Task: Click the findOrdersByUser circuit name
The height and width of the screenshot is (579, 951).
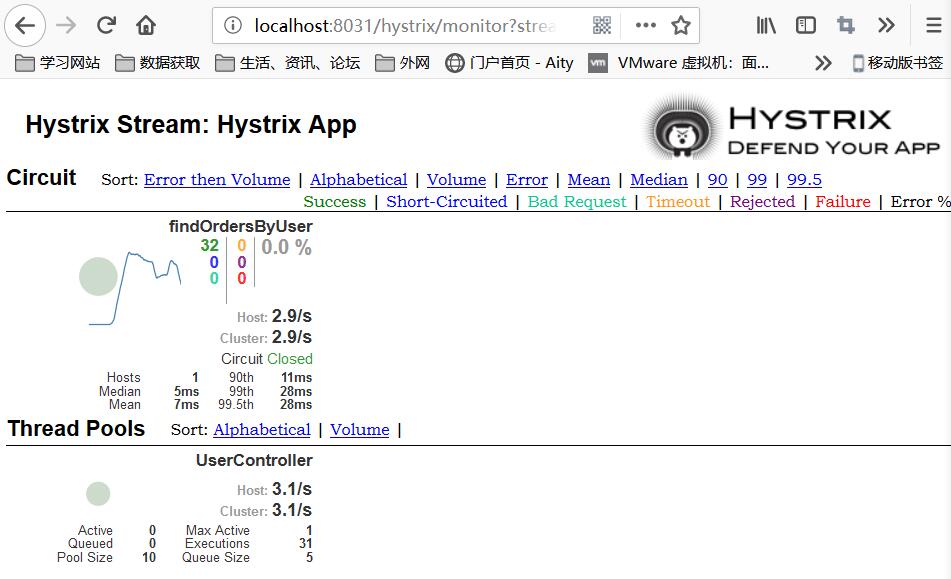Action: [x=241, y=227]
